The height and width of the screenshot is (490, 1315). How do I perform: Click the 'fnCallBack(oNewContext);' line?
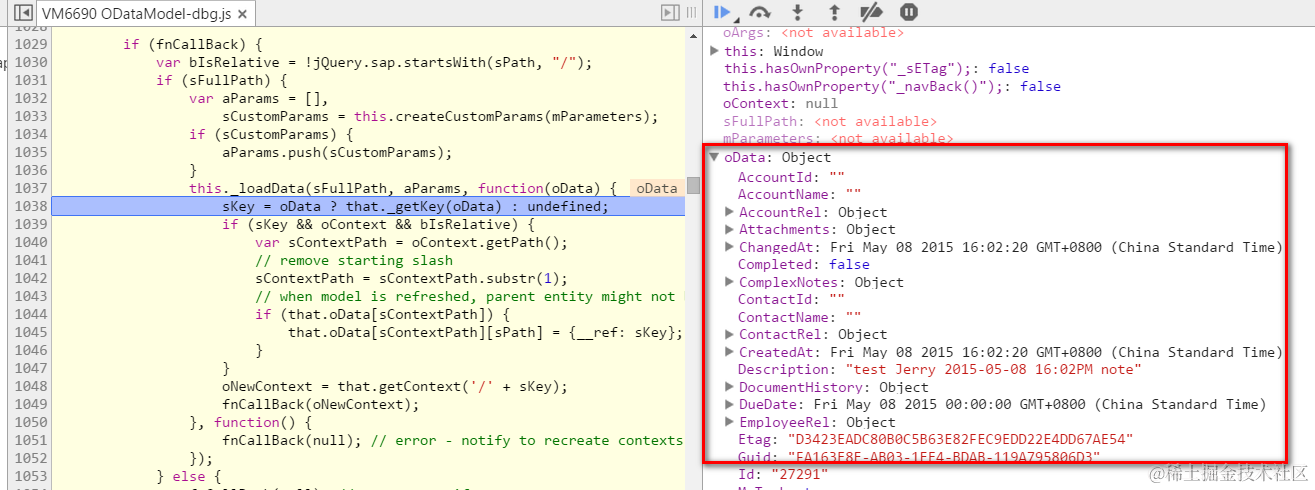(x=320, y=404)
